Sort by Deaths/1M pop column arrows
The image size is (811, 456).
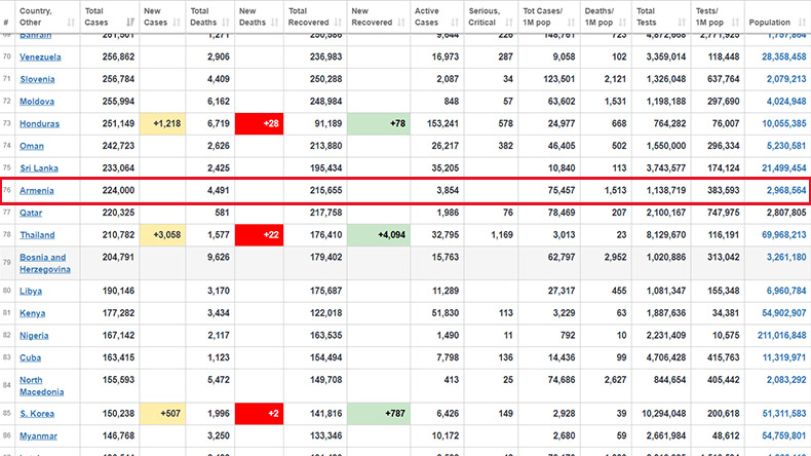[x=622, y=22]
